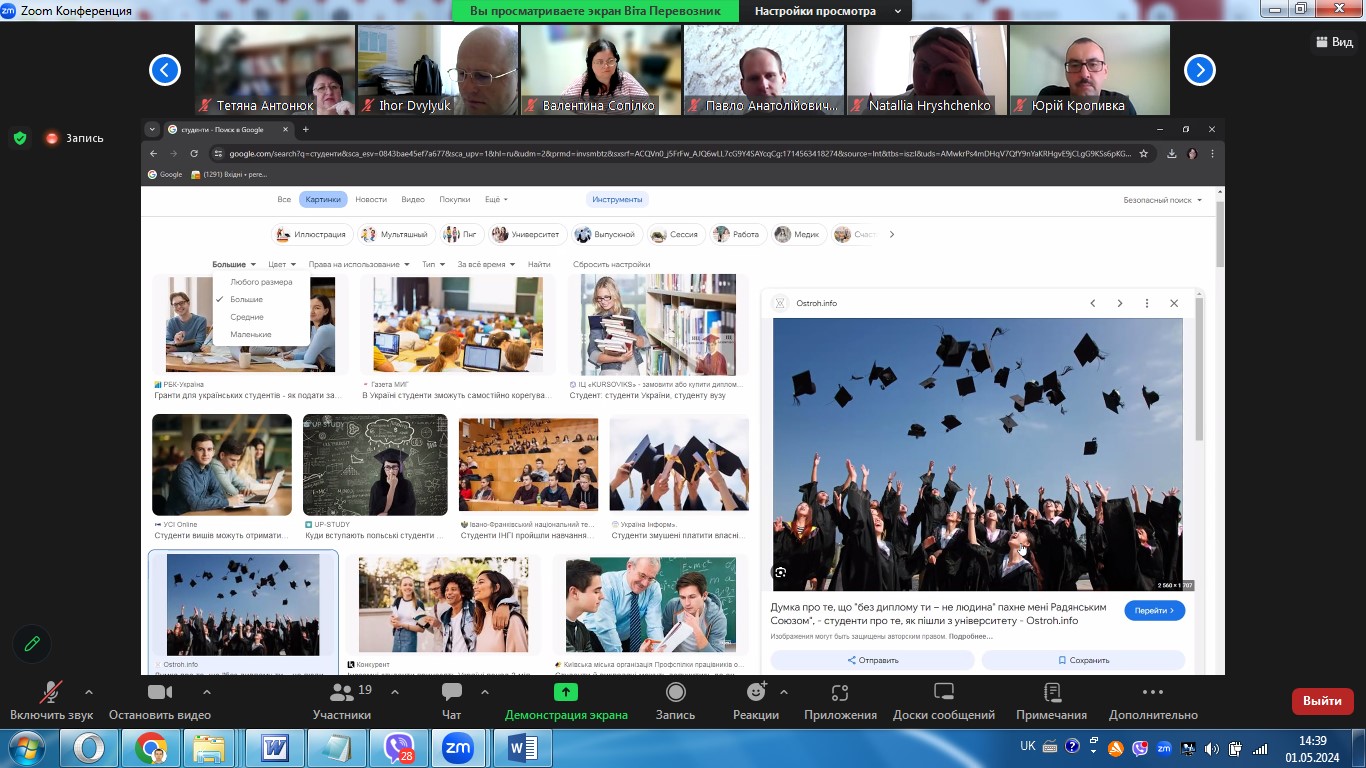The height and width of the screenshot is (768, 1366).
Task: Reload the Chrome page
Action: pos(195,153)
